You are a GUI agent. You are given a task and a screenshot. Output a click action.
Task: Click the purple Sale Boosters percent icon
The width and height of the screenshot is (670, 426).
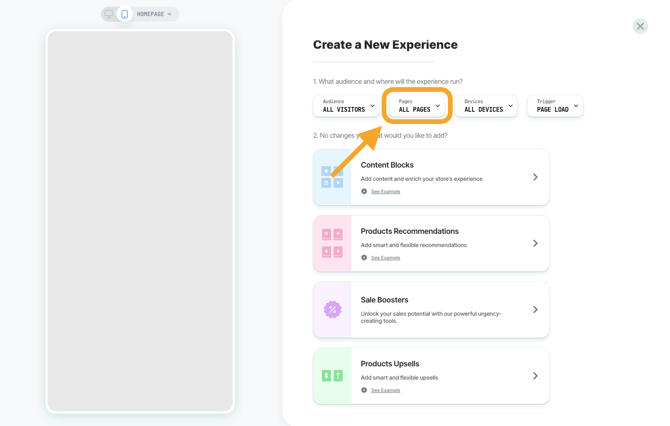pyautogui.click(x=332, y=310)
